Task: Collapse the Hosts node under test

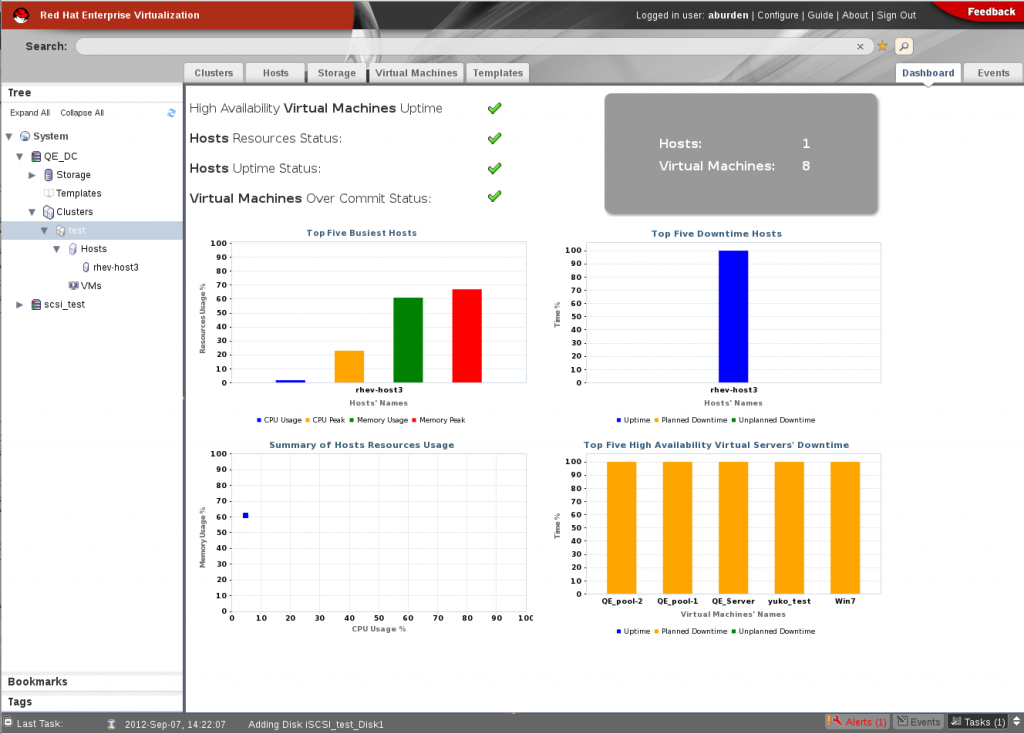Action: pos(57,249)
